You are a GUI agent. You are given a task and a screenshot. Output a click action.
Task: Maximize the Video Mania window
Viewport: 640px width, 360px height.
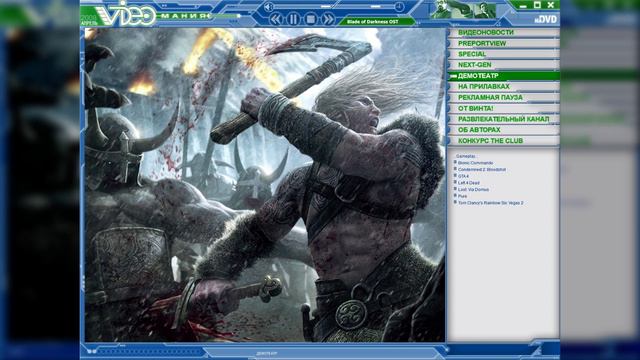[x=538, y=5]
